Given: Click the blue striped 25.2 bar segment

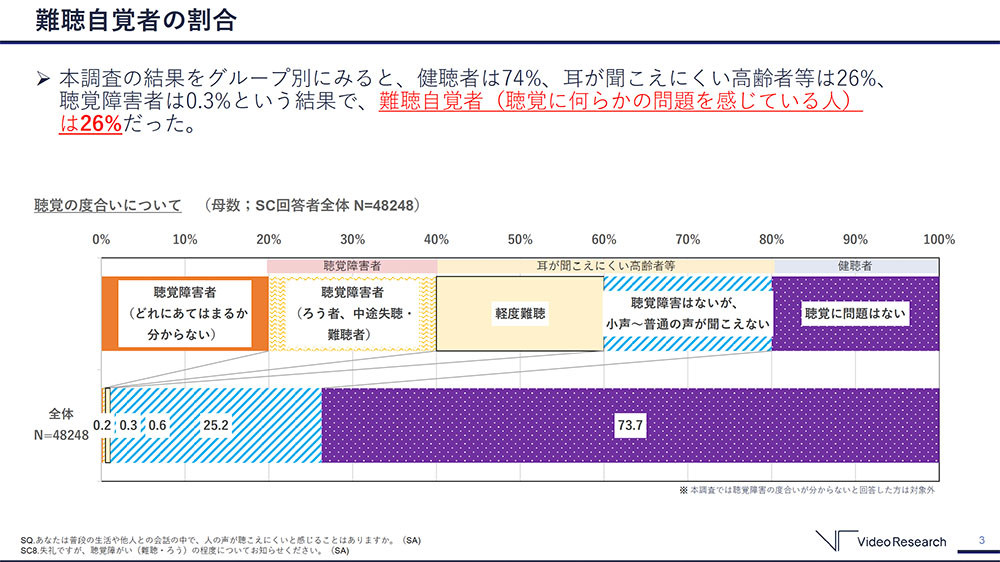Looking at the screenshot, I should [x=216, y=425].
